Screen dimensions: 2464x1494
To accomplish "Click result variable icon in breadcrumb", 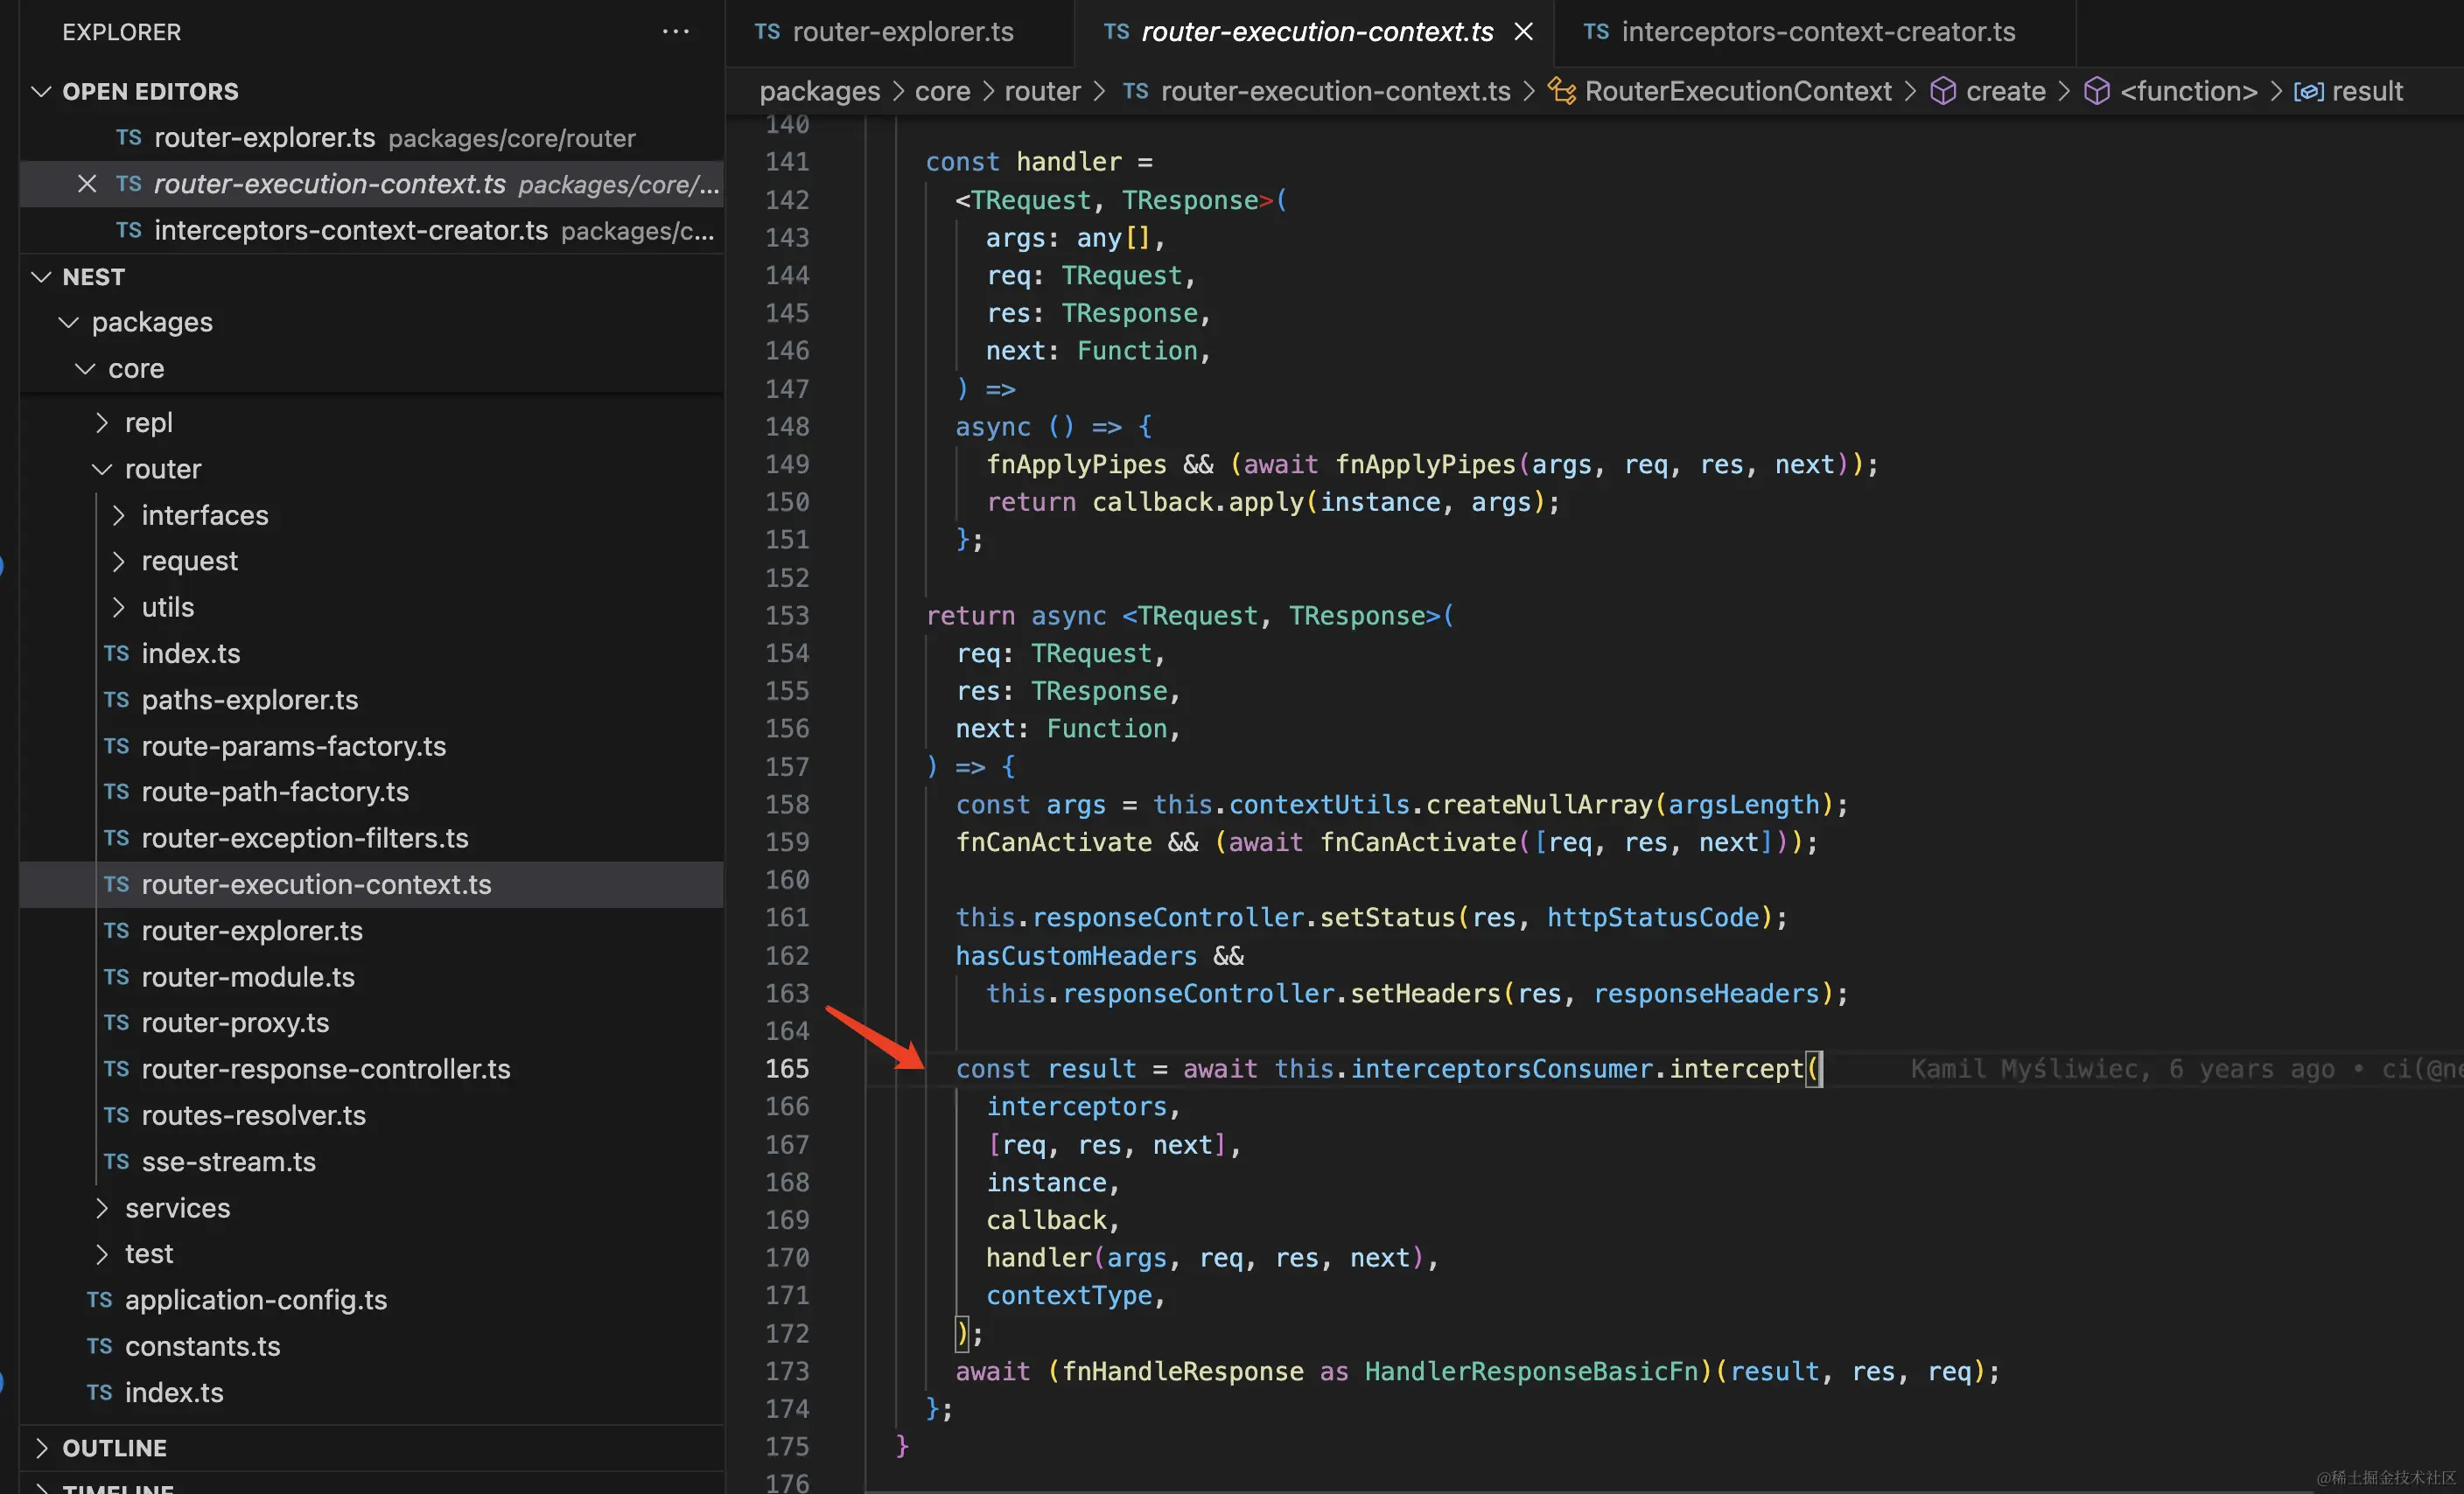I will 2308,91.
